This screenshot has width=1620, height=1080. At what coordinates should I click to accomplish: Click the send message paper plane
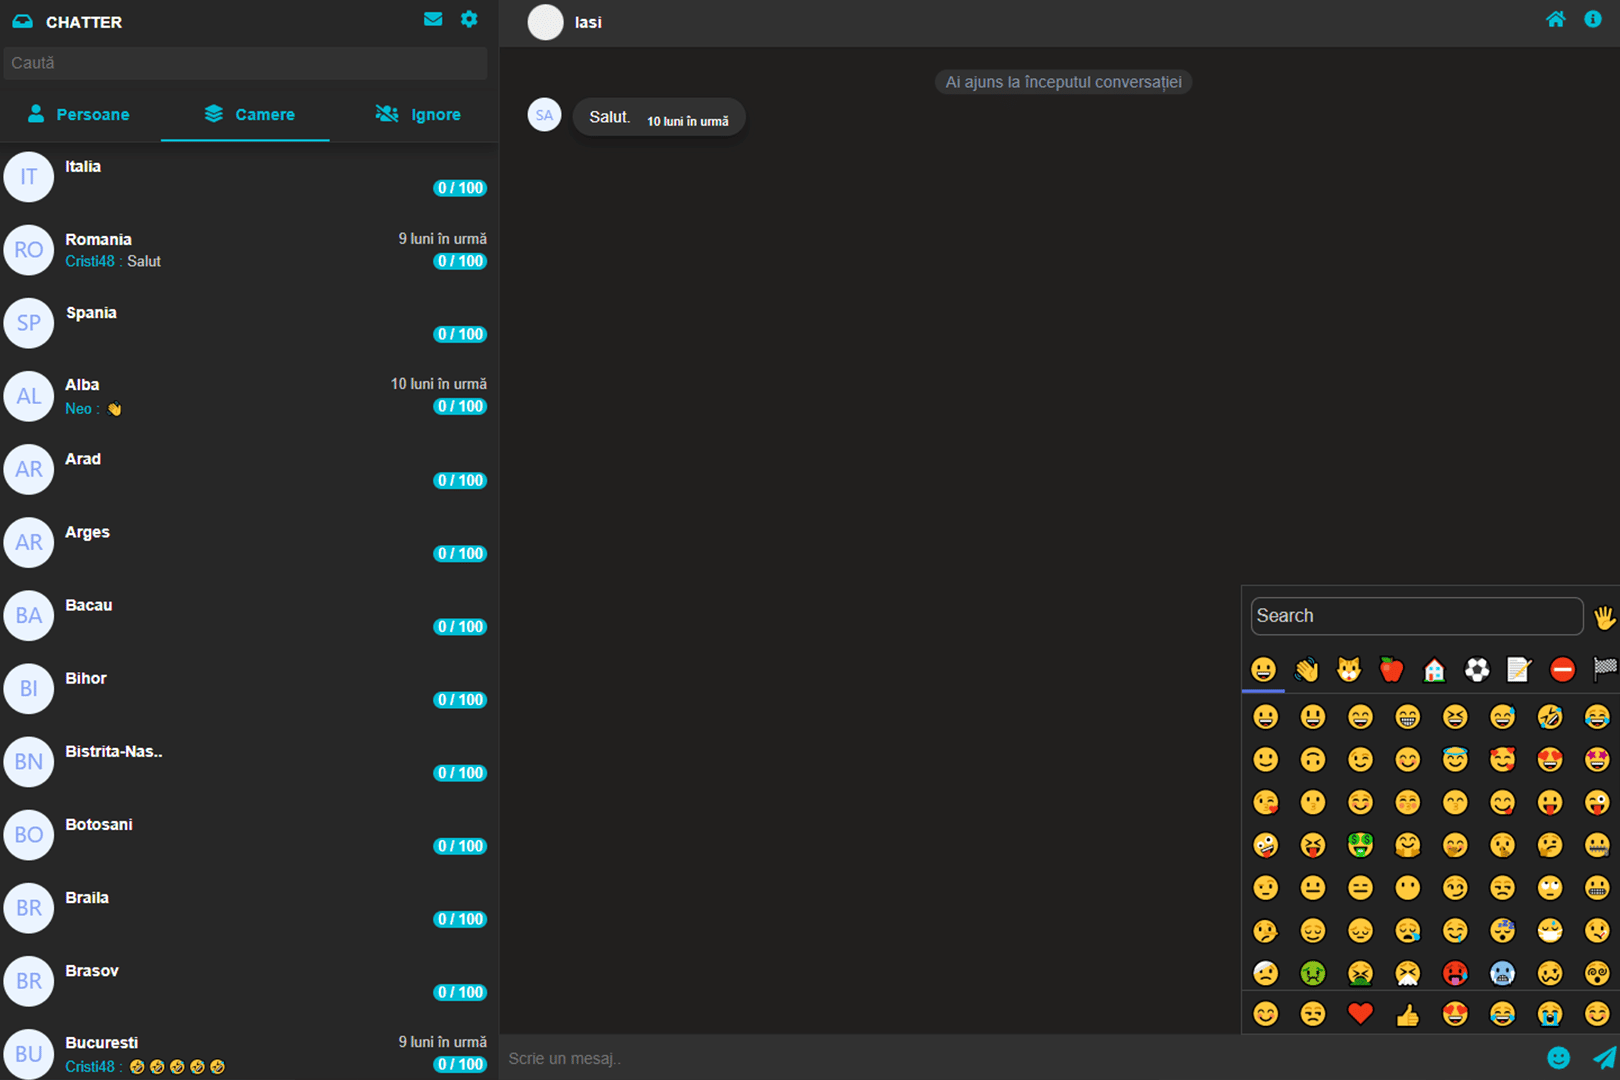1603,1058
